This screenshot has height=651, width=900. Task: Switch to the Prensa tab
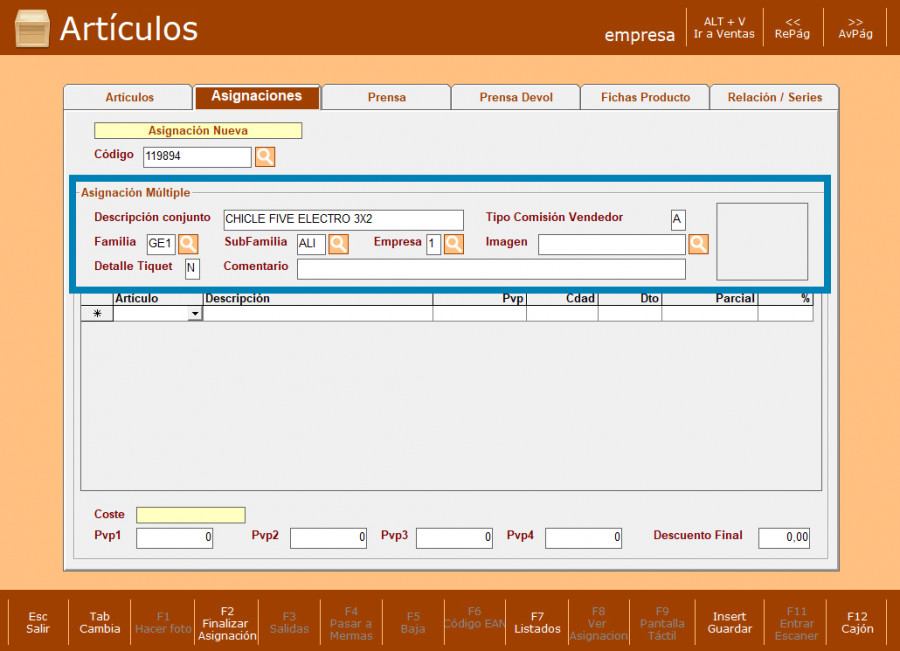pyautogui.click(x=386, y=97)
